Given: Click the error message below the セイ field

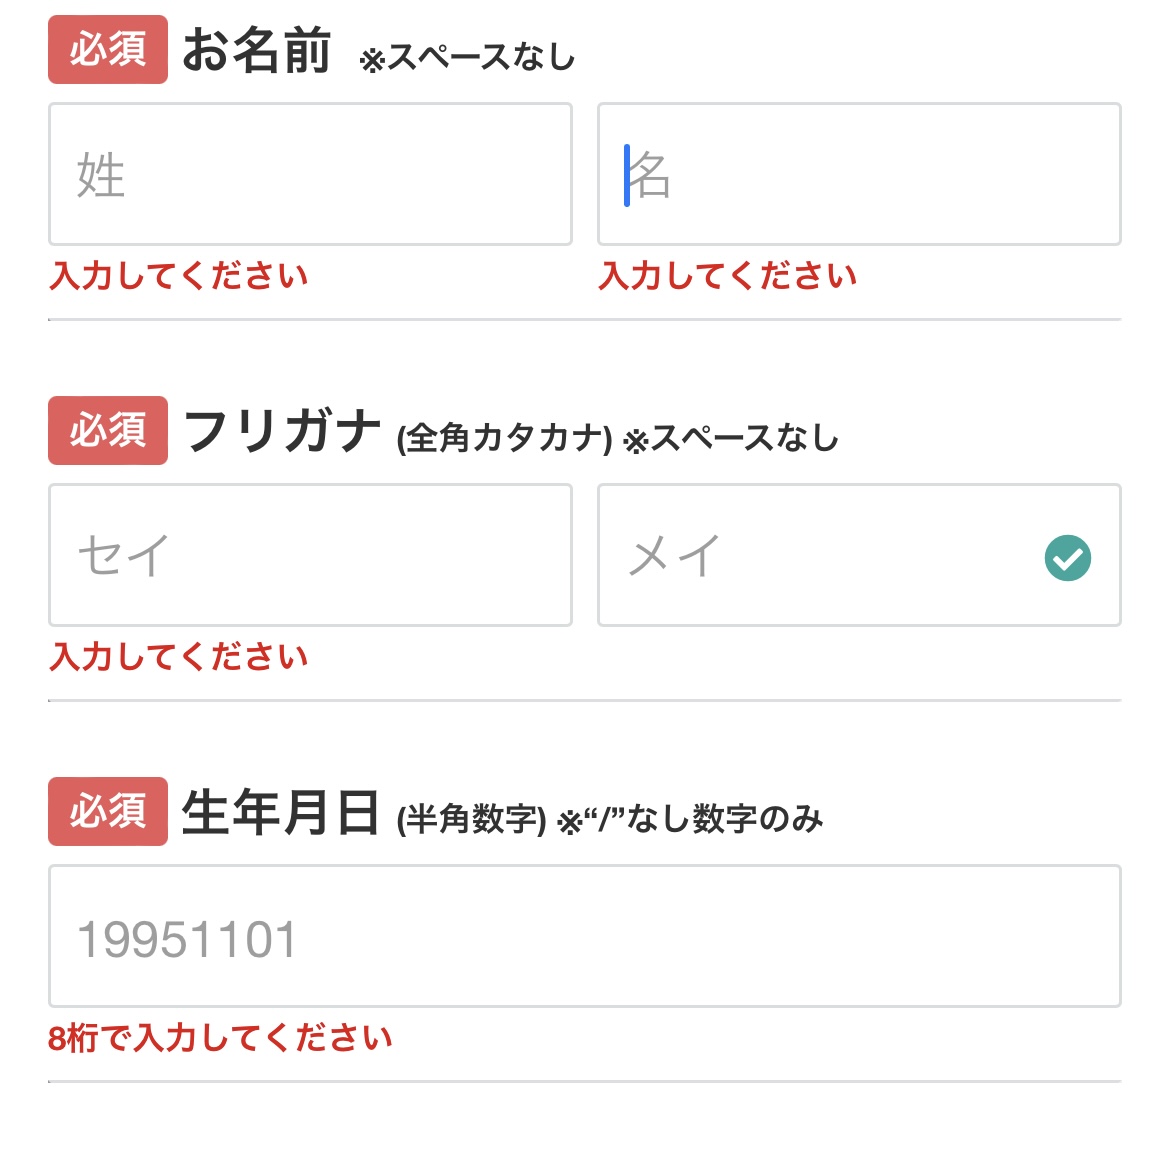Looking at the screenshot, I should click(179, 657).
